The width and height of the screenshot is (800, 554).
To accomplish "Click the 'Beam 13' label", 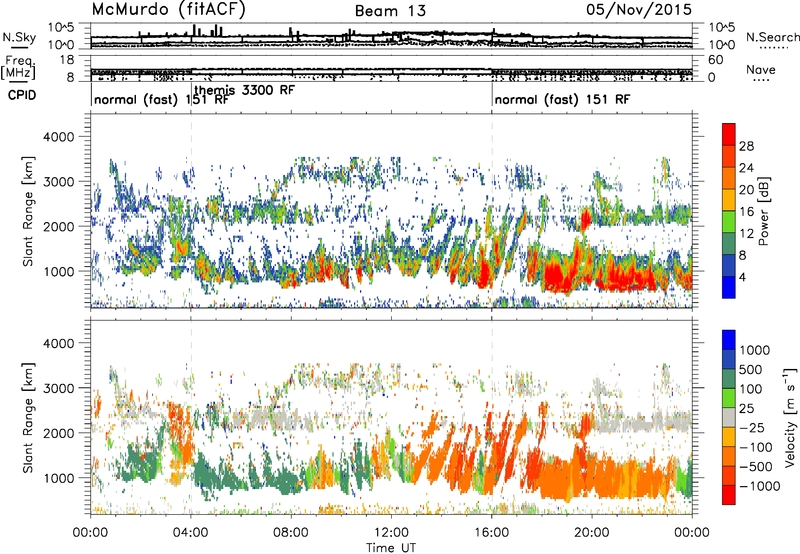I will tap(390, 11).
